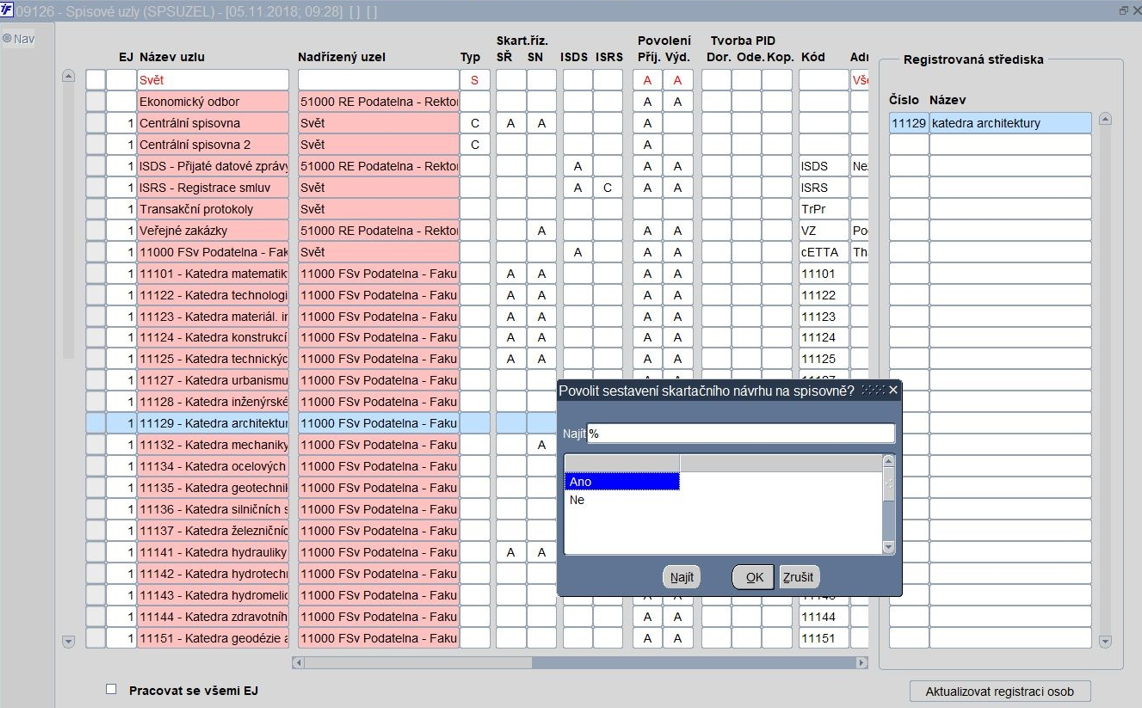Click the right arrow of the horizontal scrollbar
The width and height of the screenshot is (1142, 708).
tap(862, 663)
